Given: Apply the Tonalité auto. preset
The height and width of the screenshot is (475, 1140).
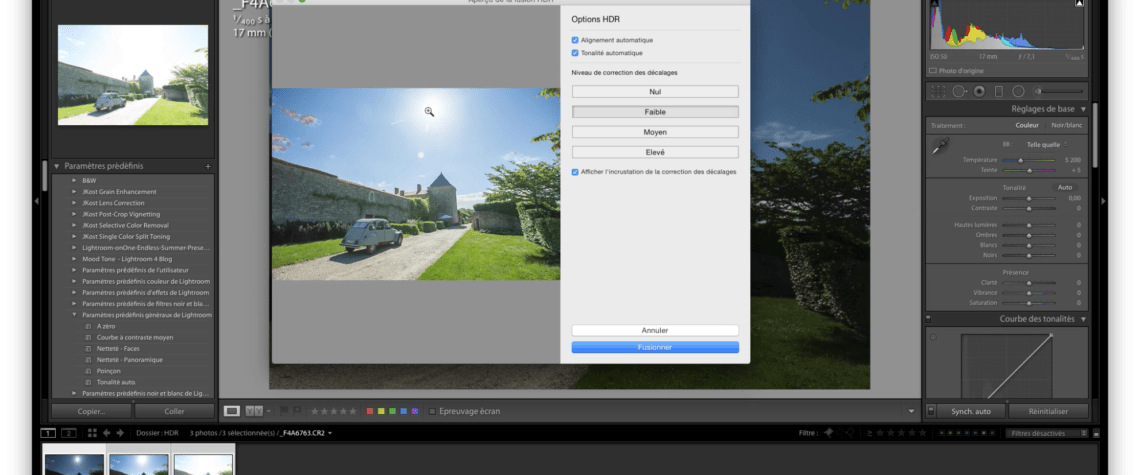Looking at the screenshot, I should click(116, 382).
